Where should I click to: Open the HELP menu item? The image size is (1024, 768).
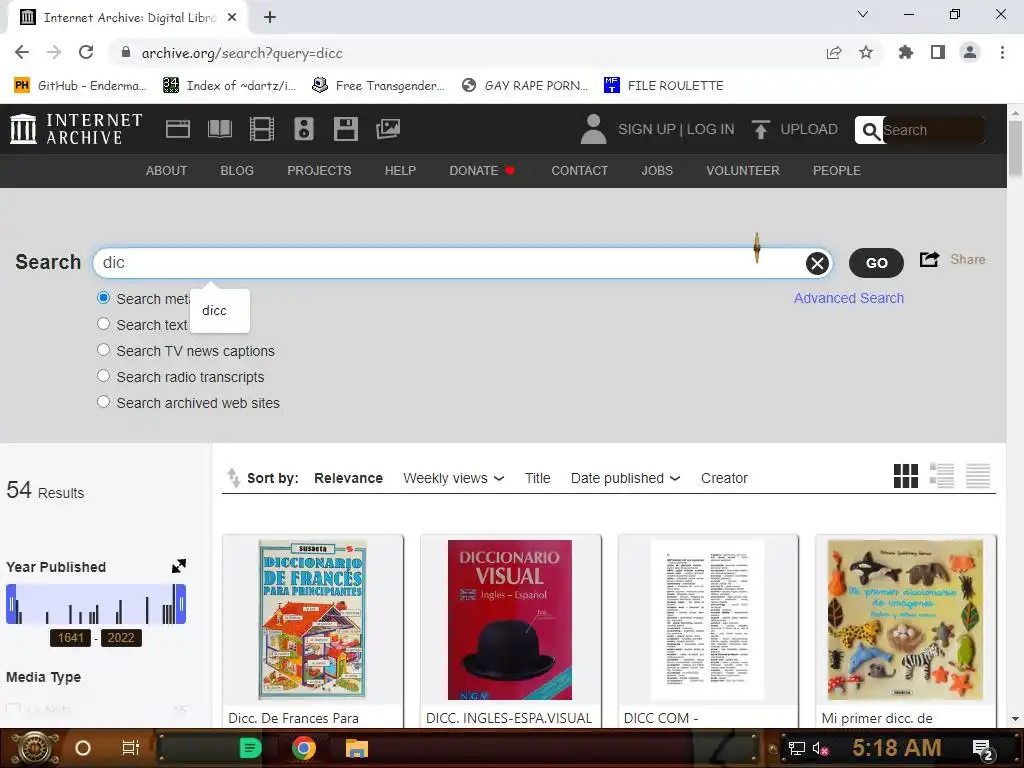pos(400,170)
